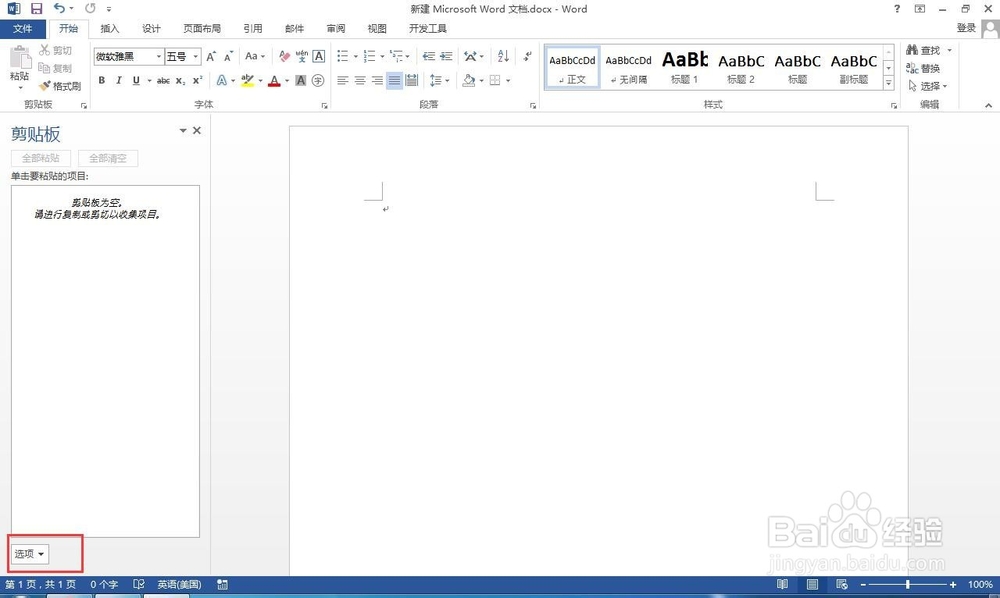Screen dimensions: 1000x598
Task: Apply the 无间隔 style
Action: 629,68
